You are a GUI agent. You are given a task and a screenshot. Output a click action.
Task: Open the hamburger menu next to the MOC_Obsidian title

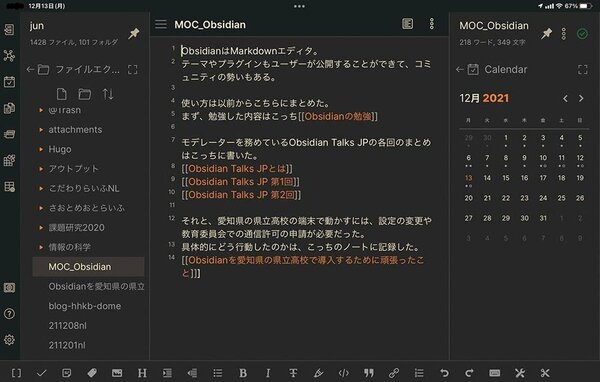point(161,24)
